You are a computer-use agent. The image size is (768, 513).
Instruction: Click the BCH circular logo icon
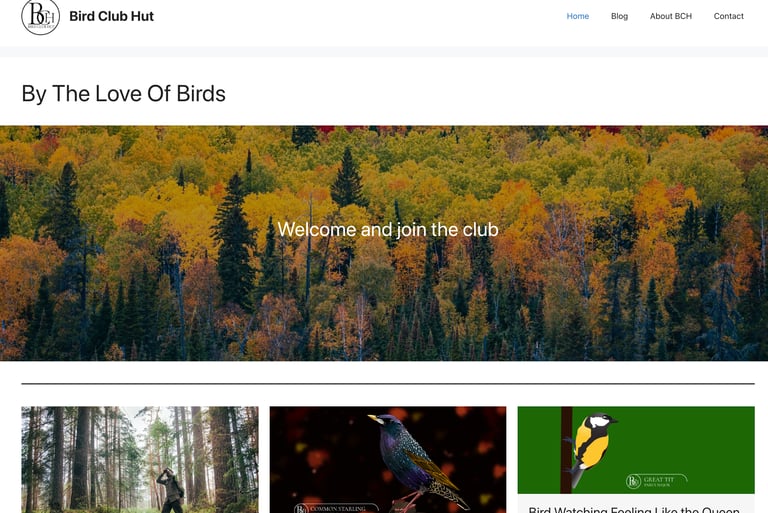point(41,17)
